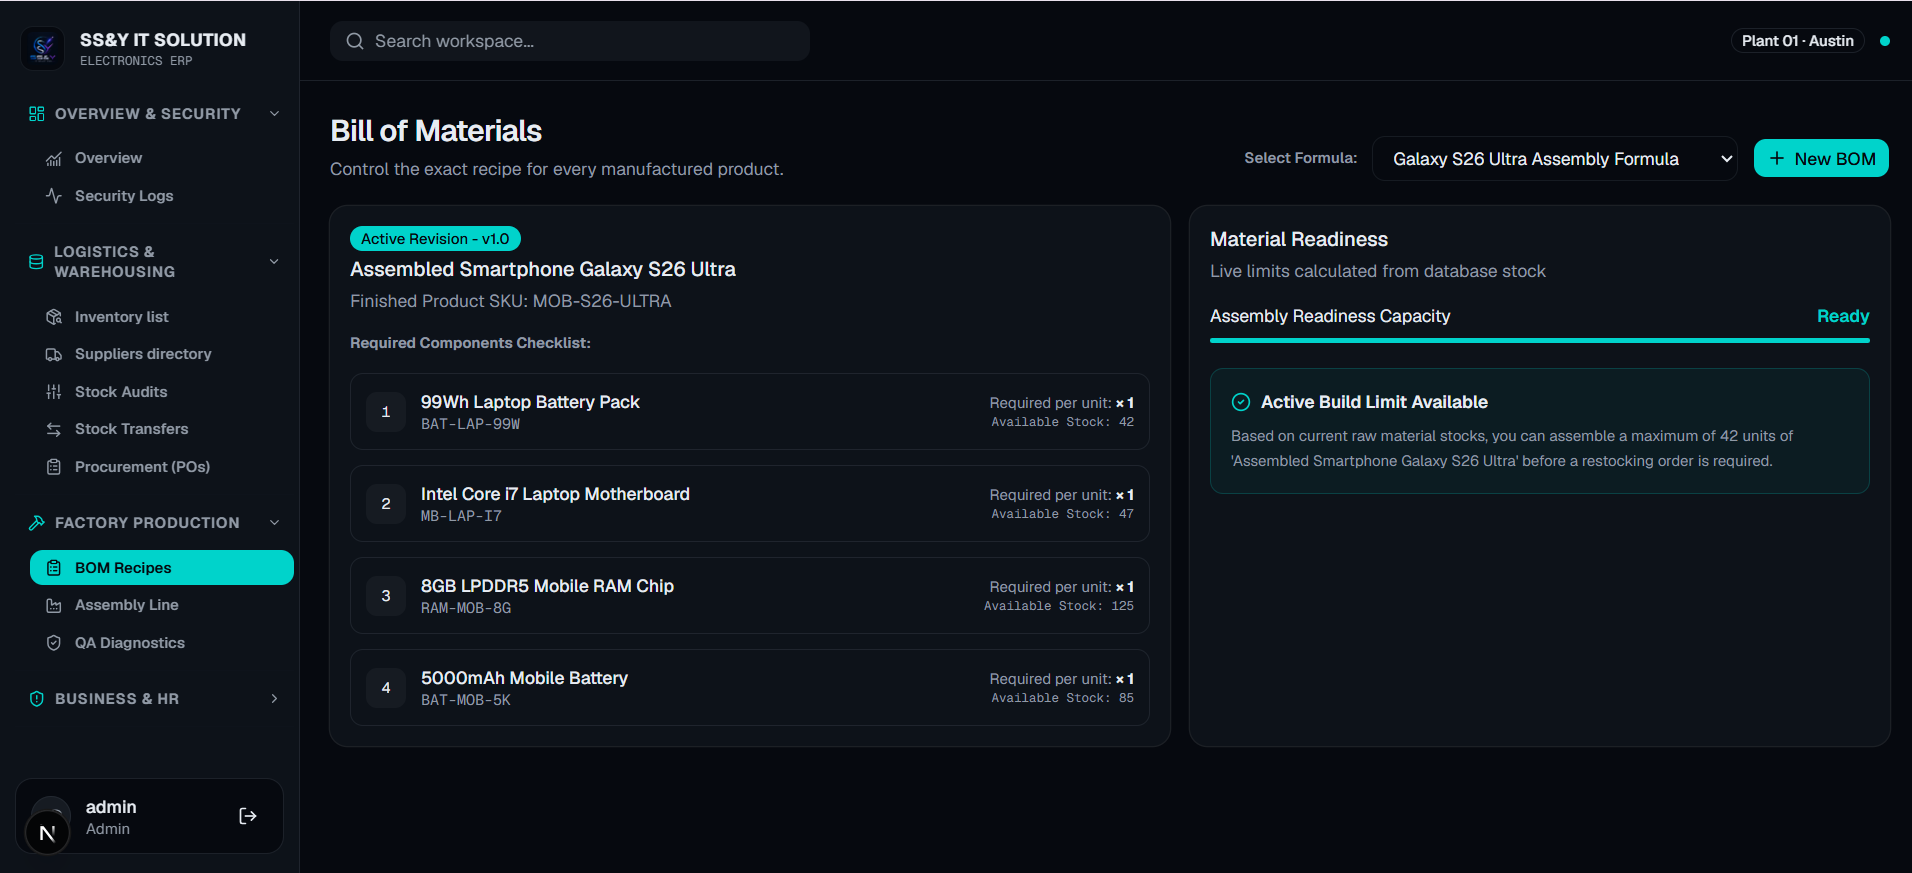Open Stock Transfers

pos(162,429)
